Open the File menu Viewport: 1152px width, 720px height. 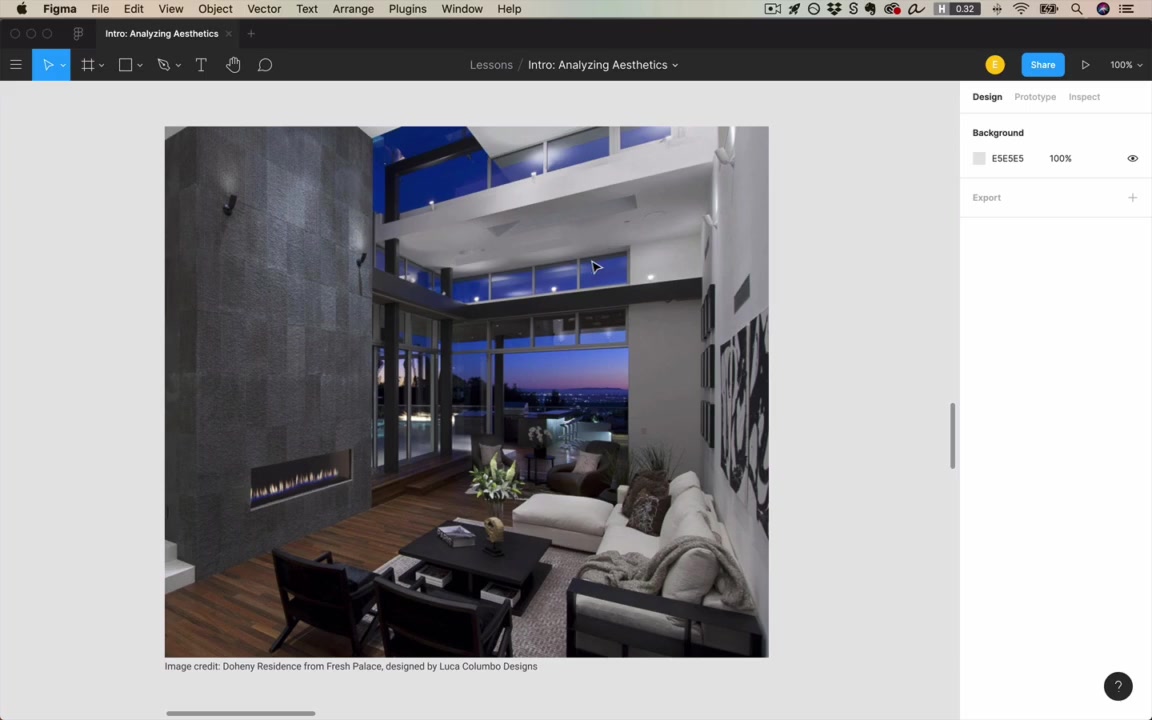tap(100, 9)
